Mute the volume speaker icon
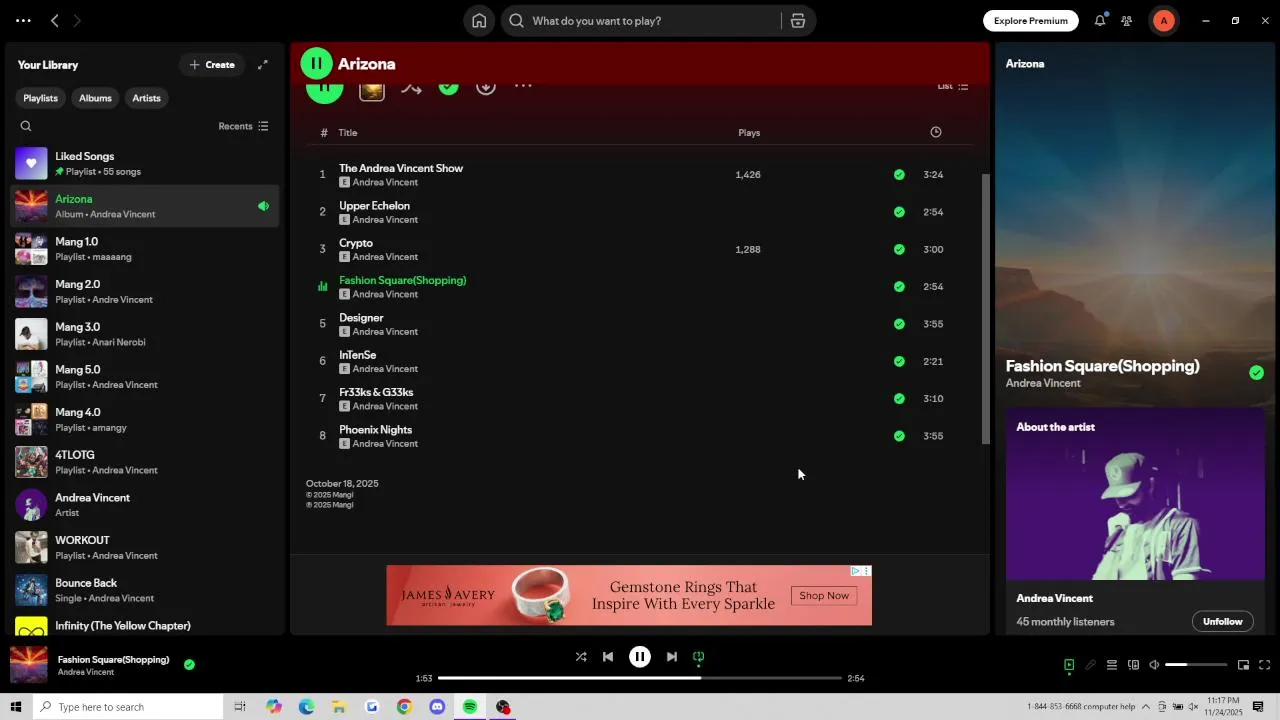The height and width of the screenshot is (720, 1280). point(1154,665)
